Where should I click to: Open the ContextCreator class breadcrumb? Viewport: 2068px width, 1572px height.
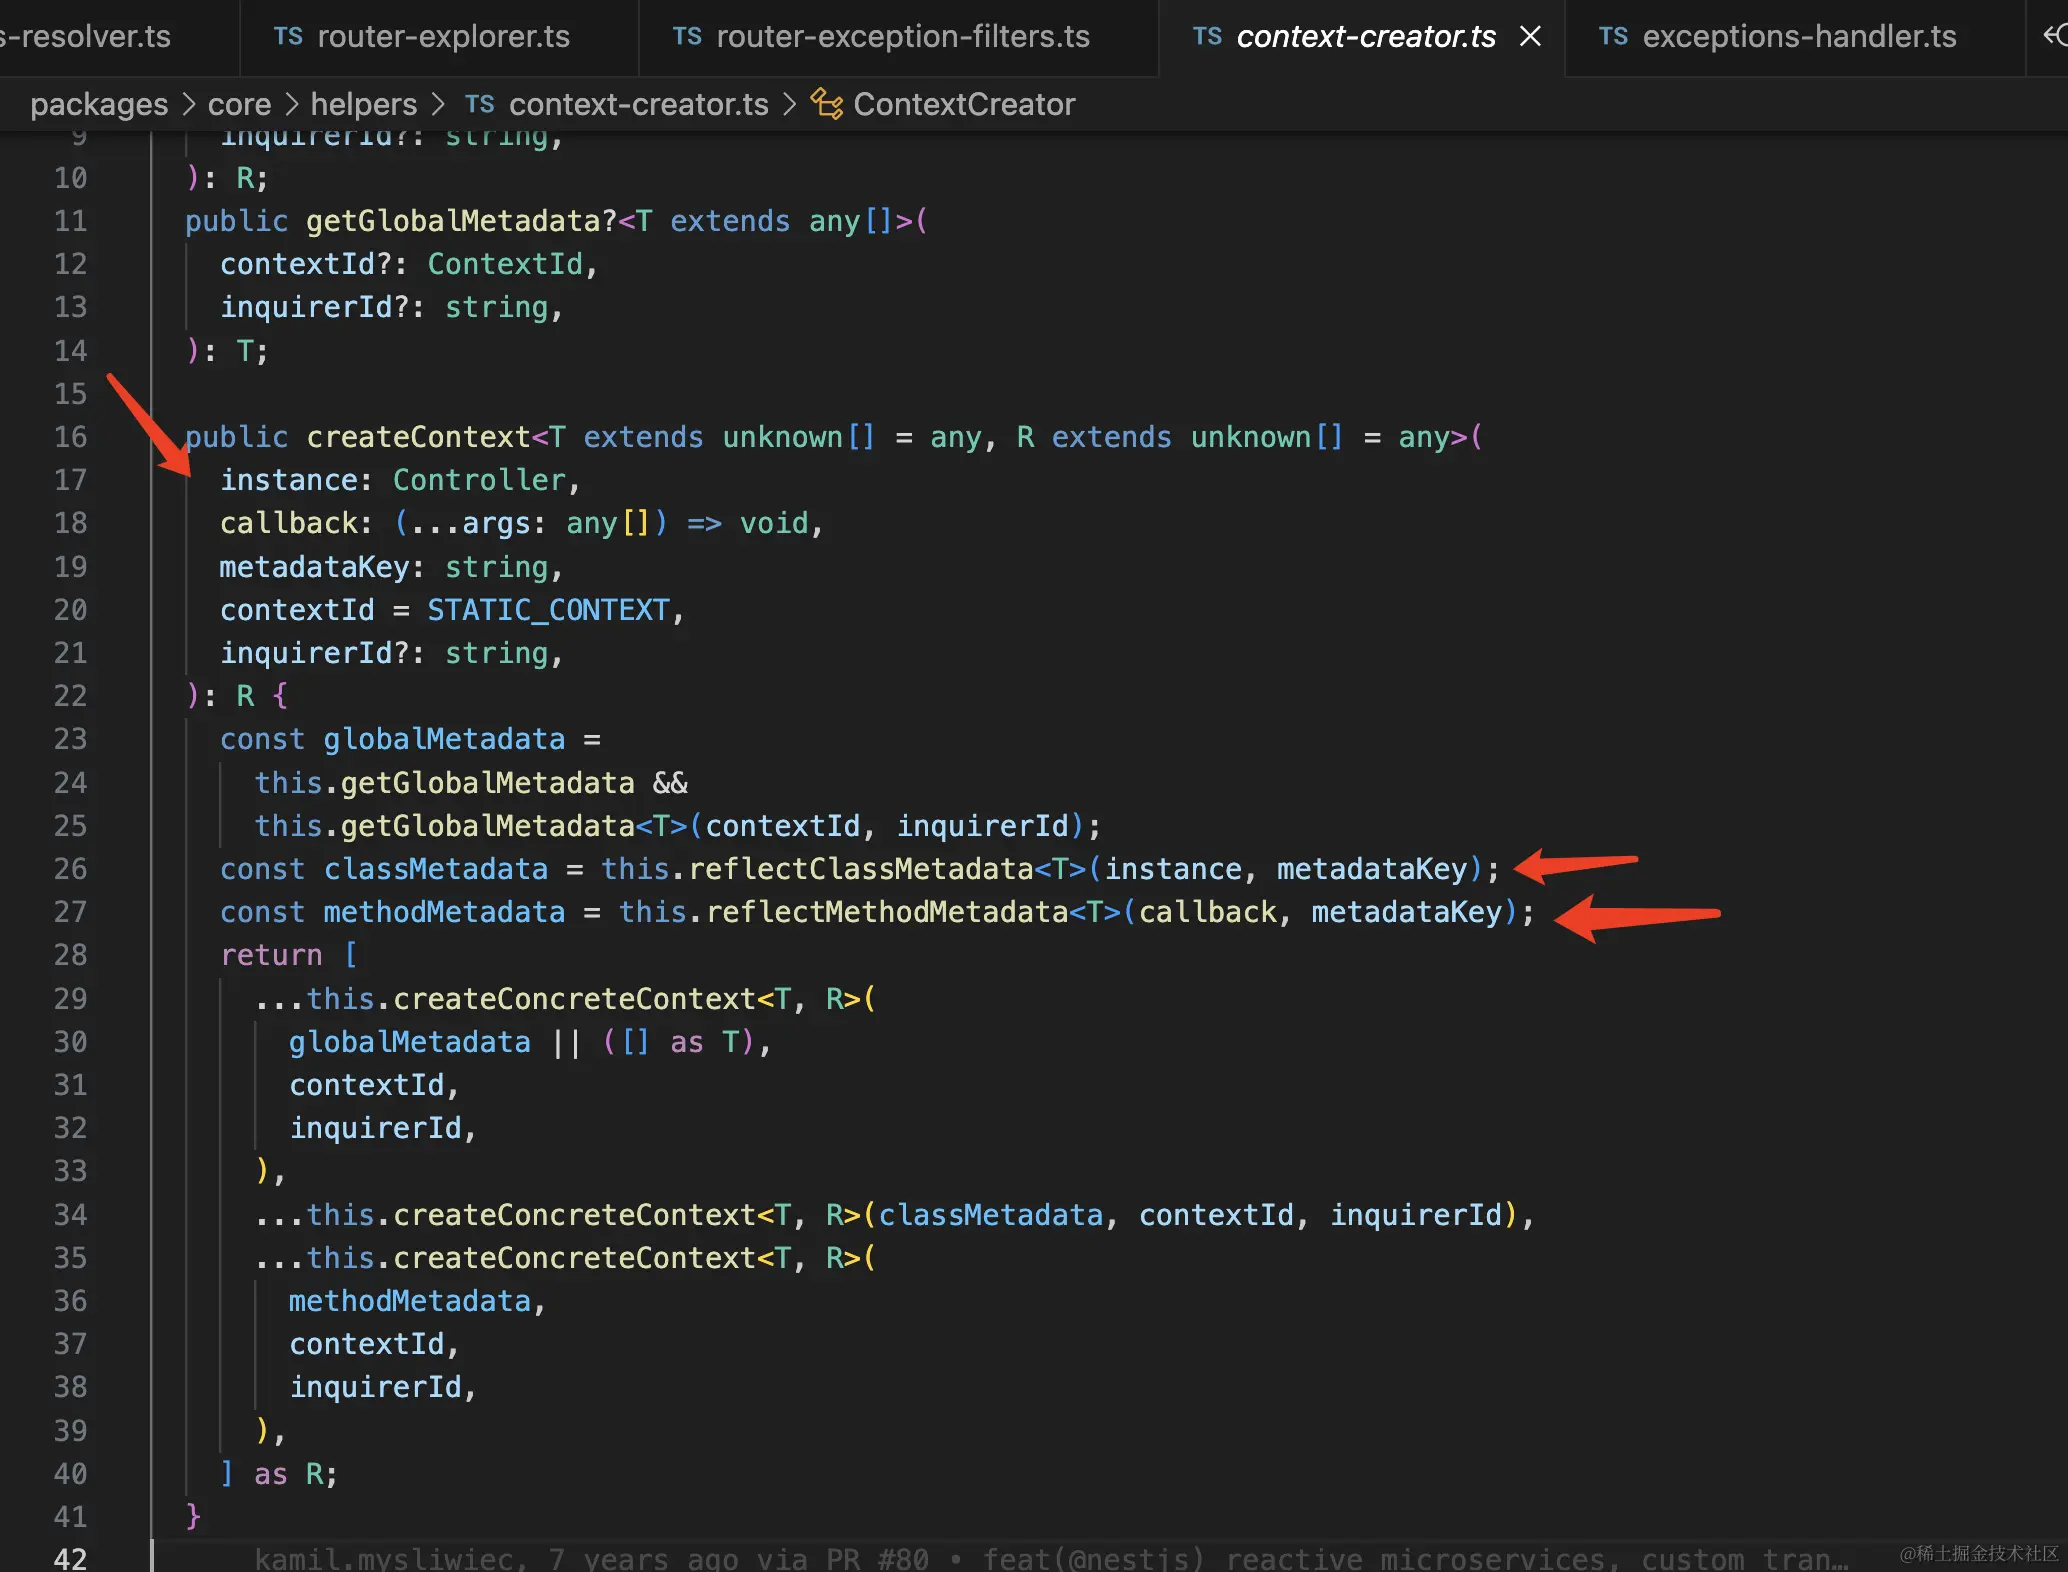(964, 104)
